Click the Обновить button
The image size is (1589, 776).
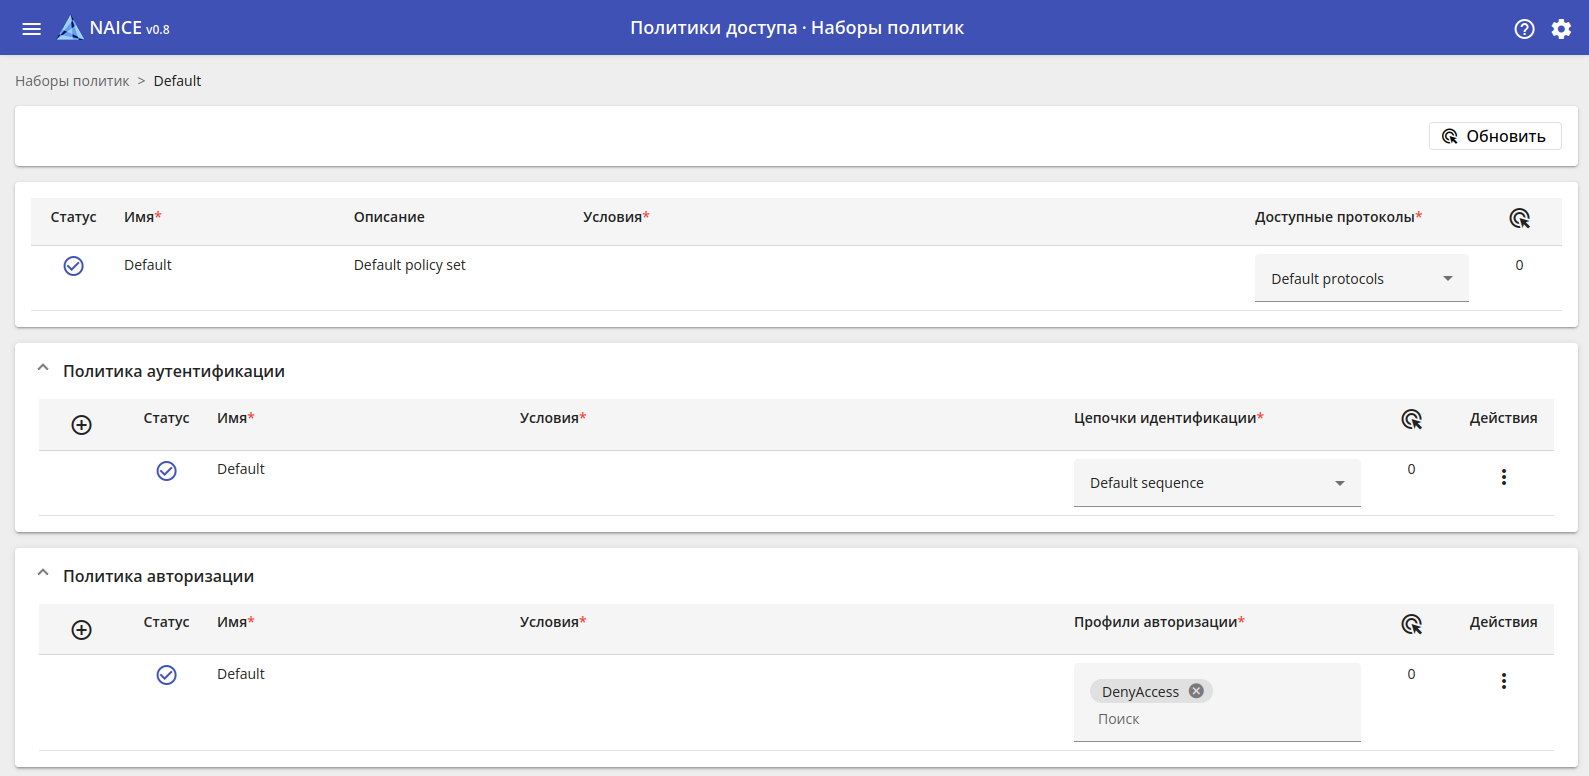pos(1495,136)
